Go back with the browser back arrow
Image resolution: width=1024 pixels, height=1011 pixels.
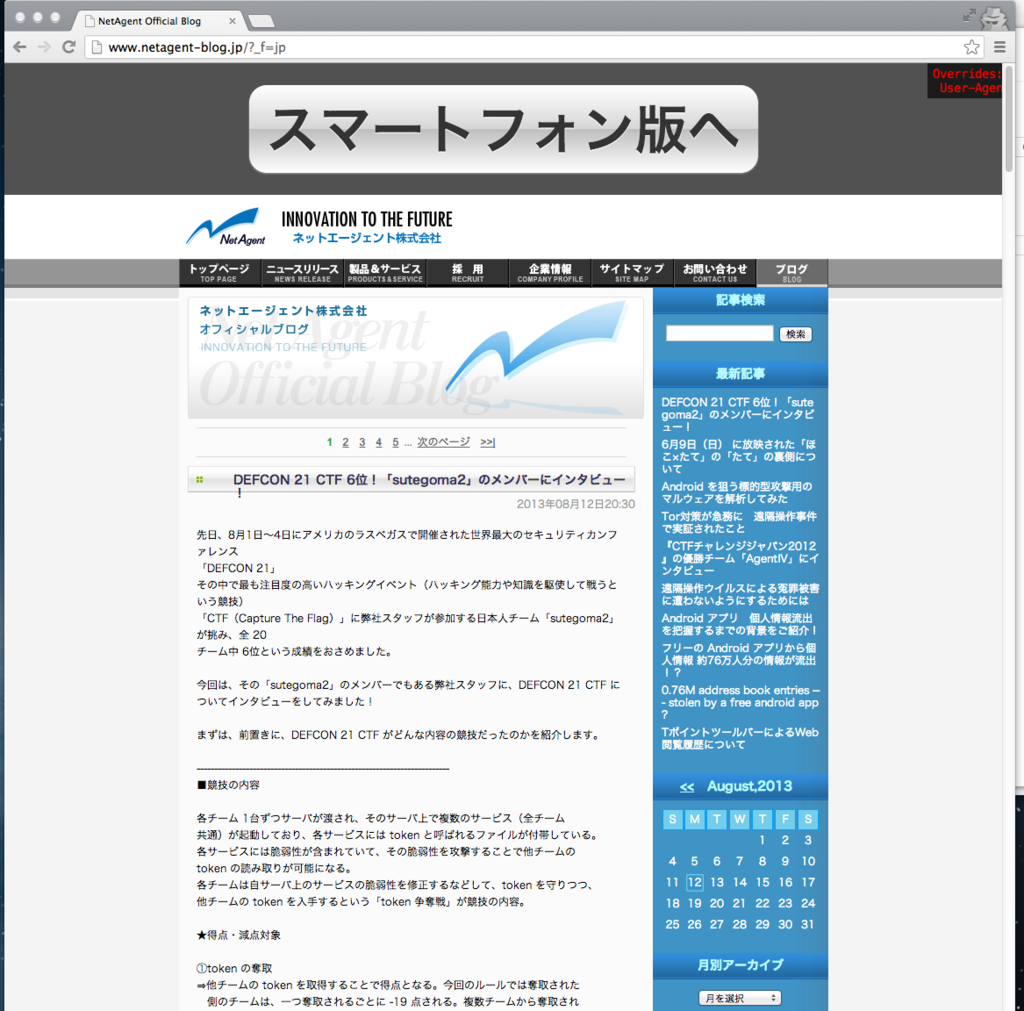(20, 47)
